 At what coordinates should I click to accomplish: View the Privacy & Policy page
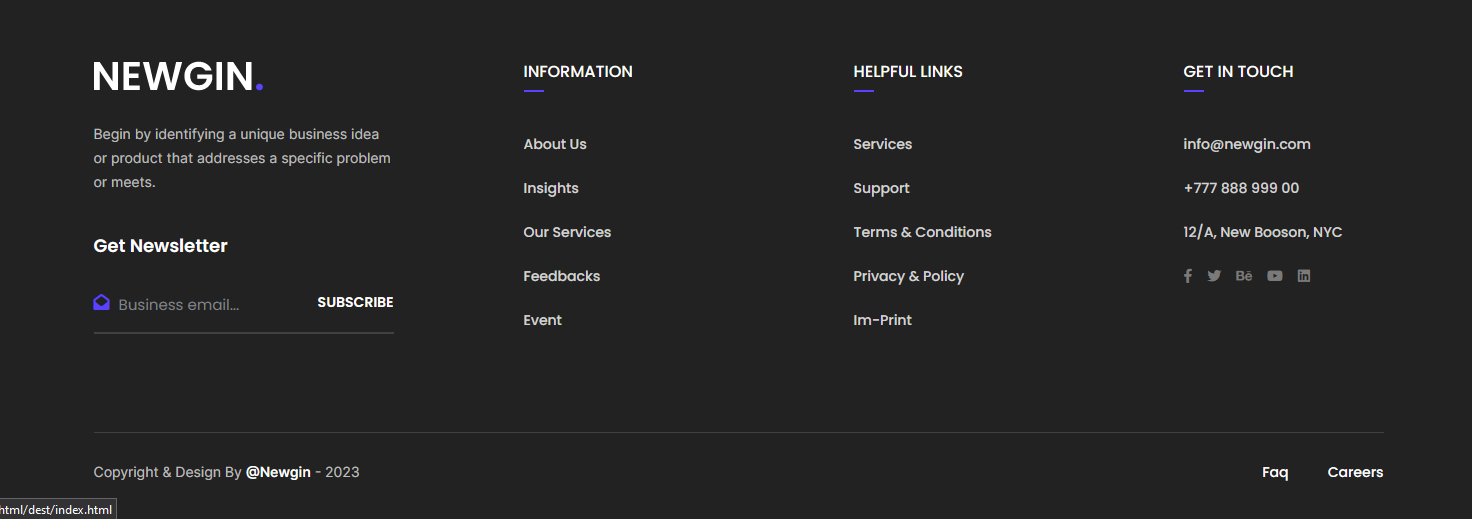(908, 276)
